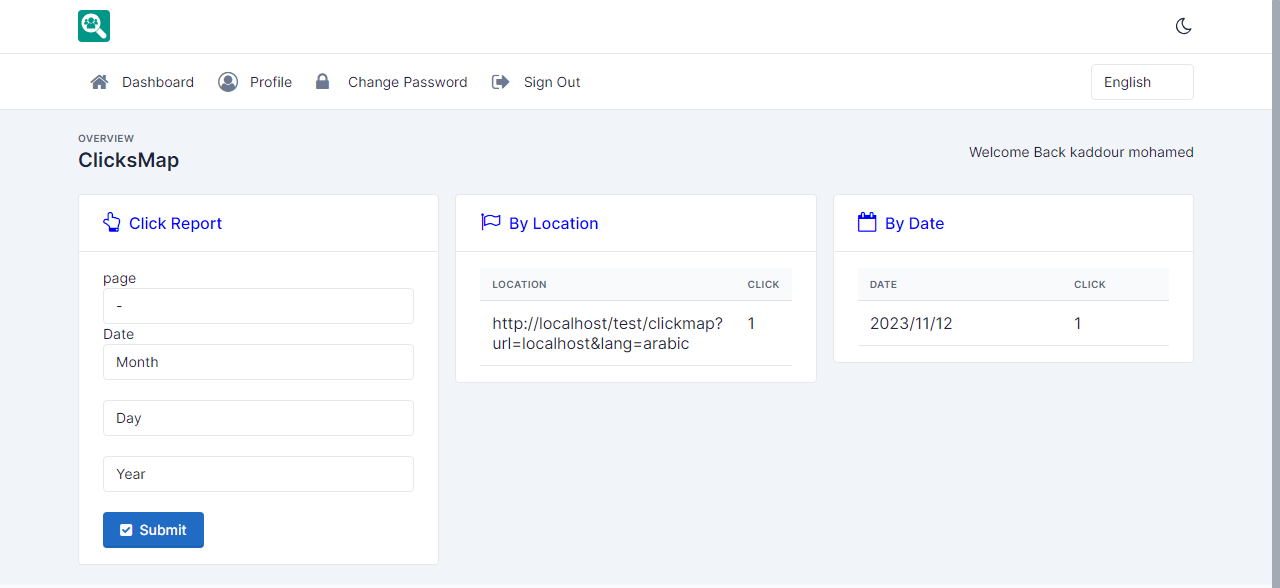Toggle dark mode with the moon icon
This screenshot has width=1280, height=588.
(x=1184, y=26)
